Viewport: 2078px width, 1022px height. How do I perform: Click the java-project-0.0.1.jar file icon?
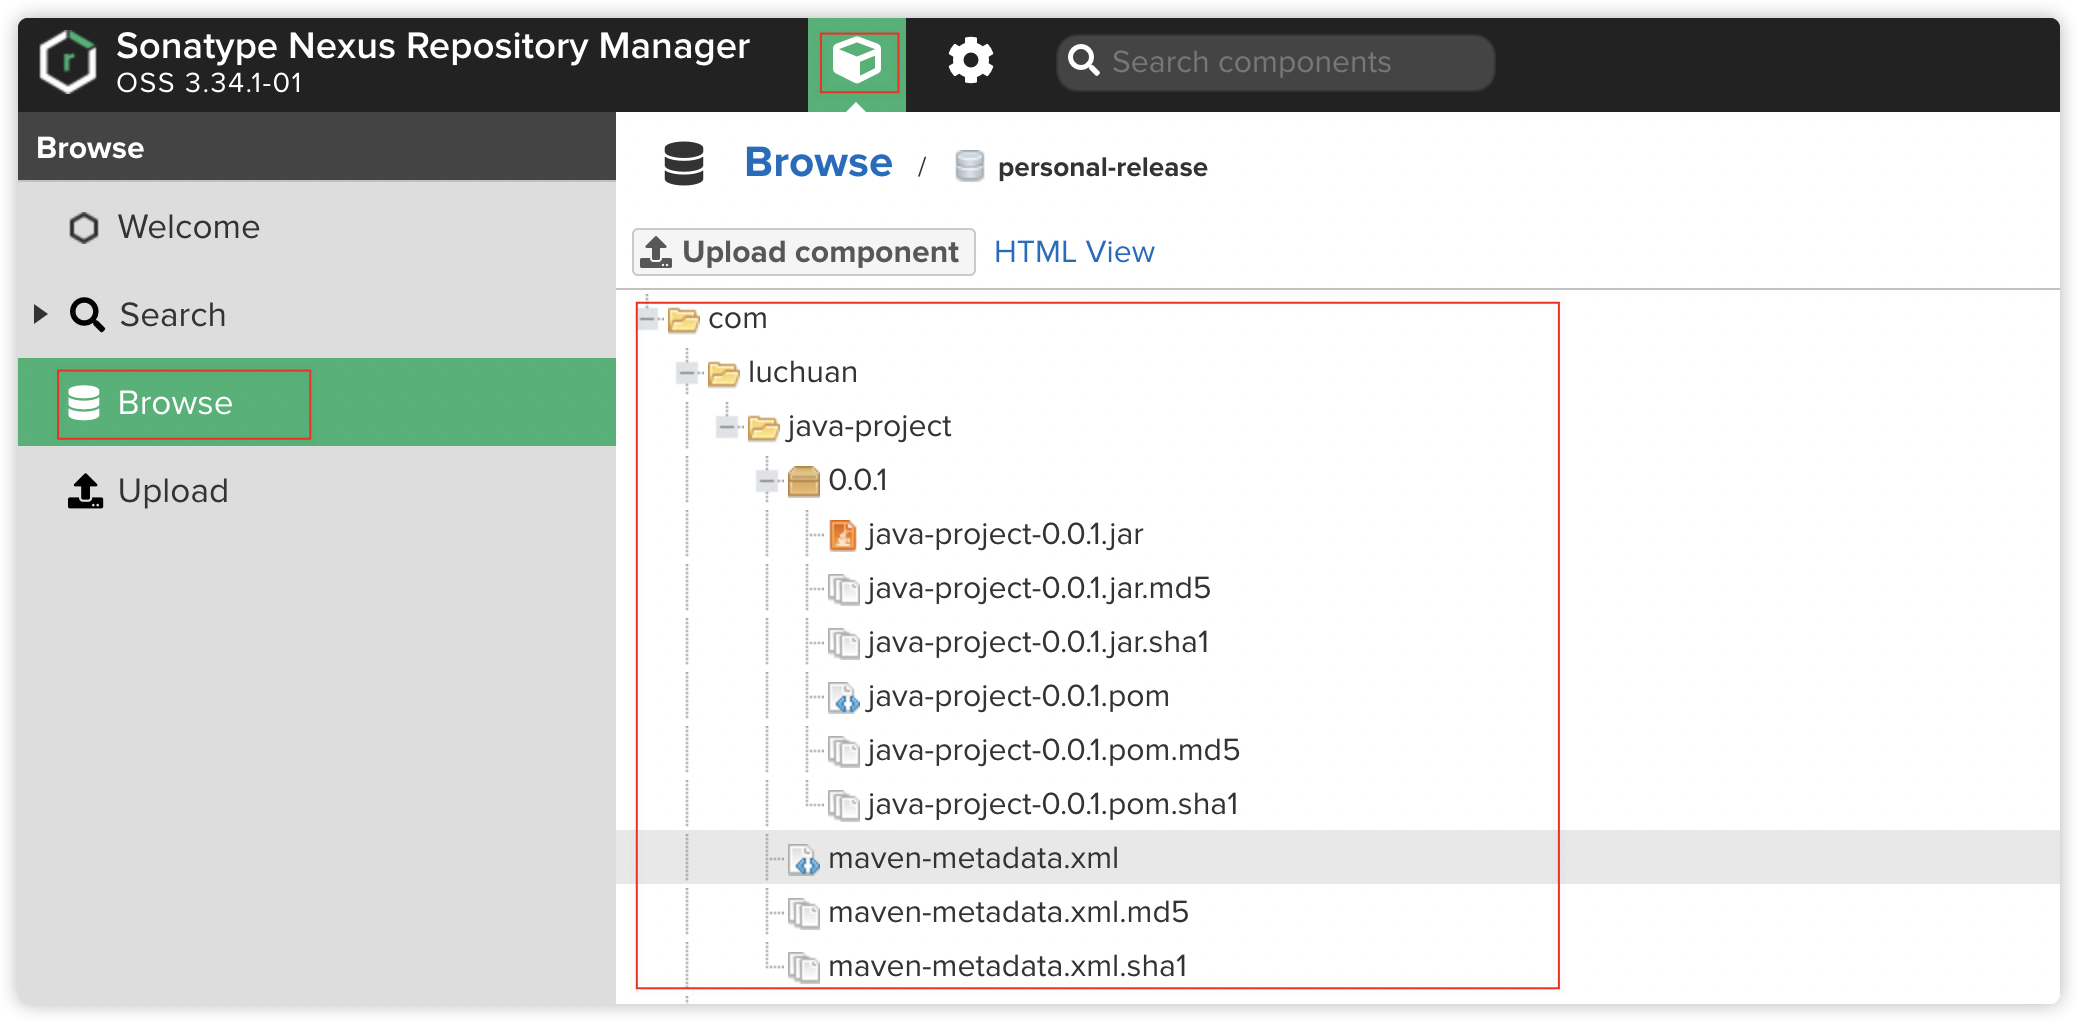tap(843, 535)
